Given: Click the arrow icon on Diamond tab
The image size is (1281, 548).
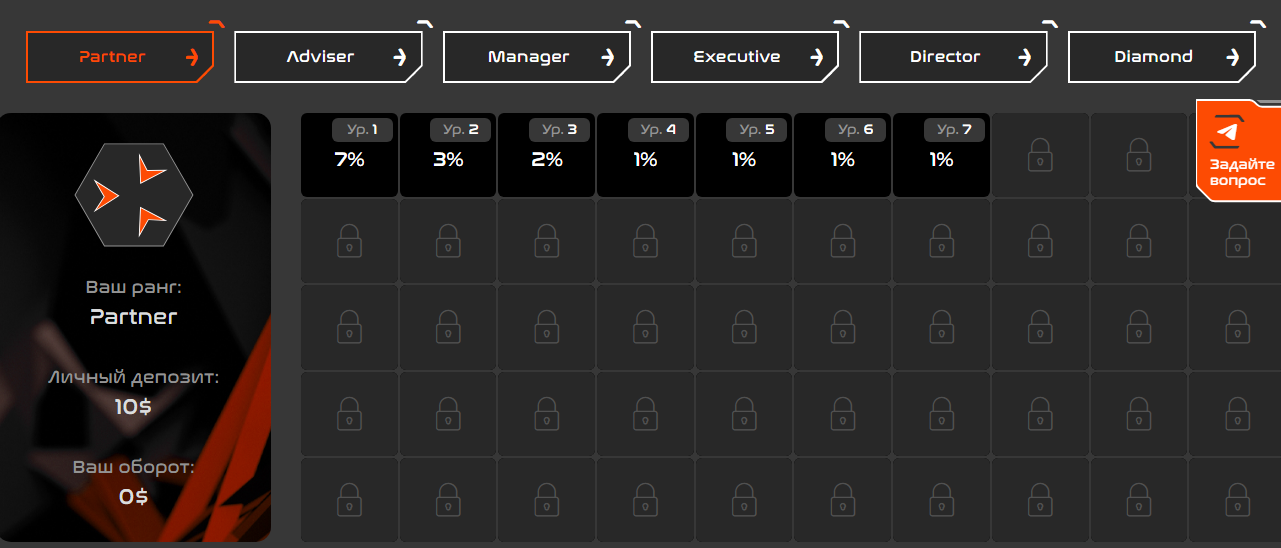Looking at the screenshot, I should point(1234,57).
